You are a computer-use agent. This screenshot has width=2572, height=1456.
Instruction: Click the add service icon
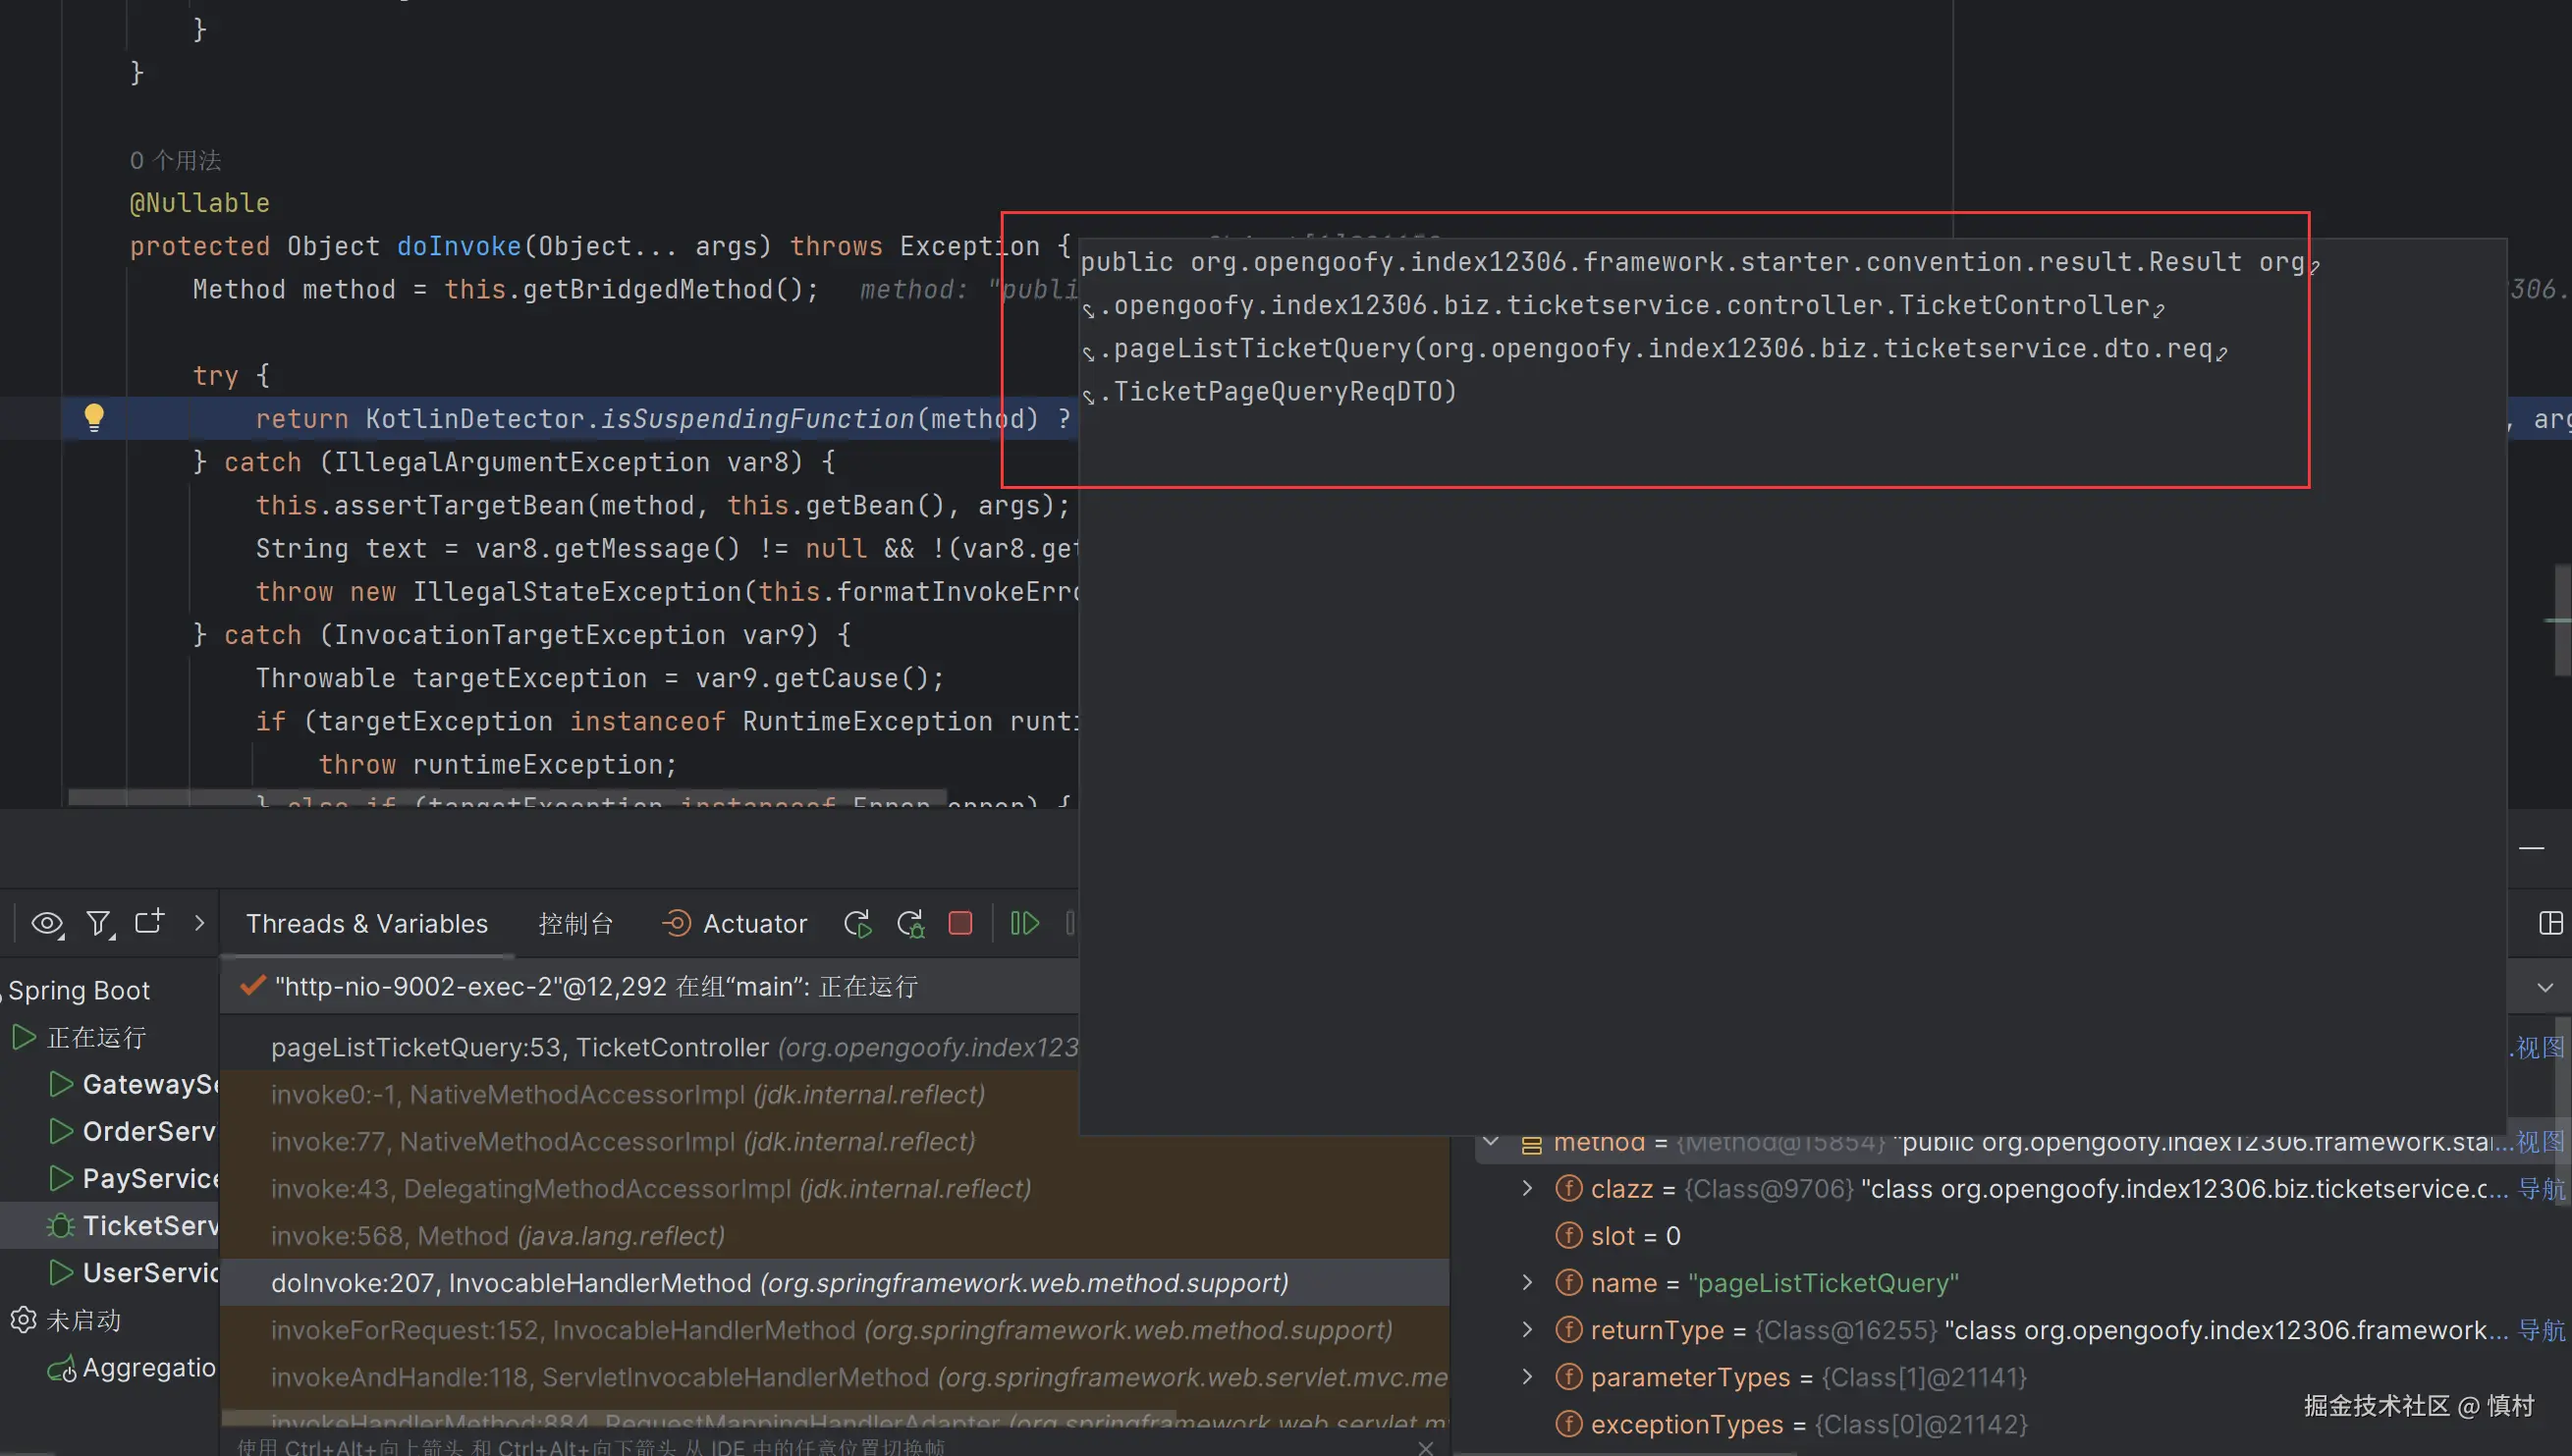pos(149,922)
